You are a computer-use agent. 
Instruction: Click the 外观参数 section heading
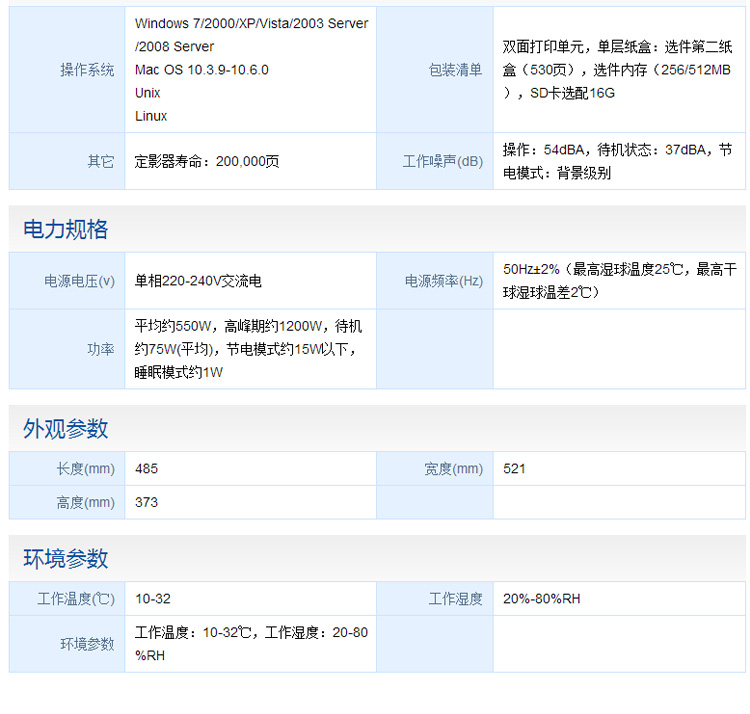point(66,429)
